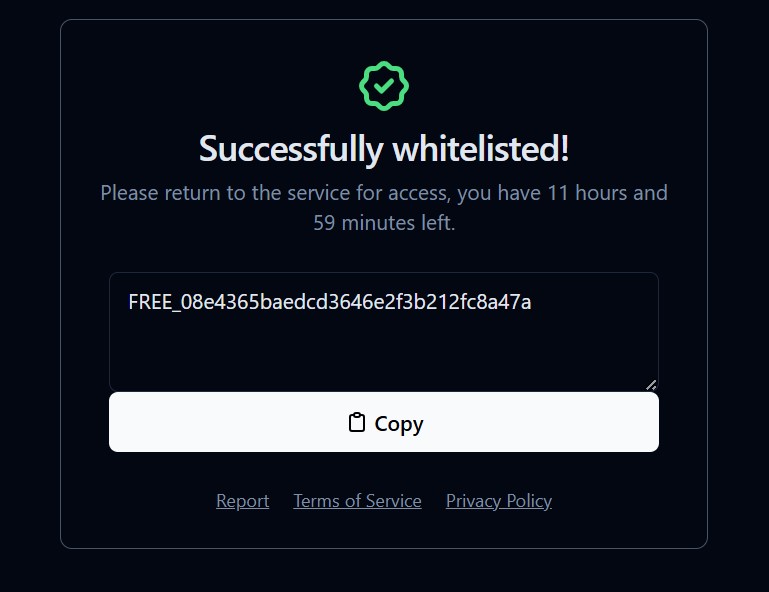The height and width of the screenshot is (592, 769).
Task: Click the FREE_08e4365b key text
Action: point(330,302)
